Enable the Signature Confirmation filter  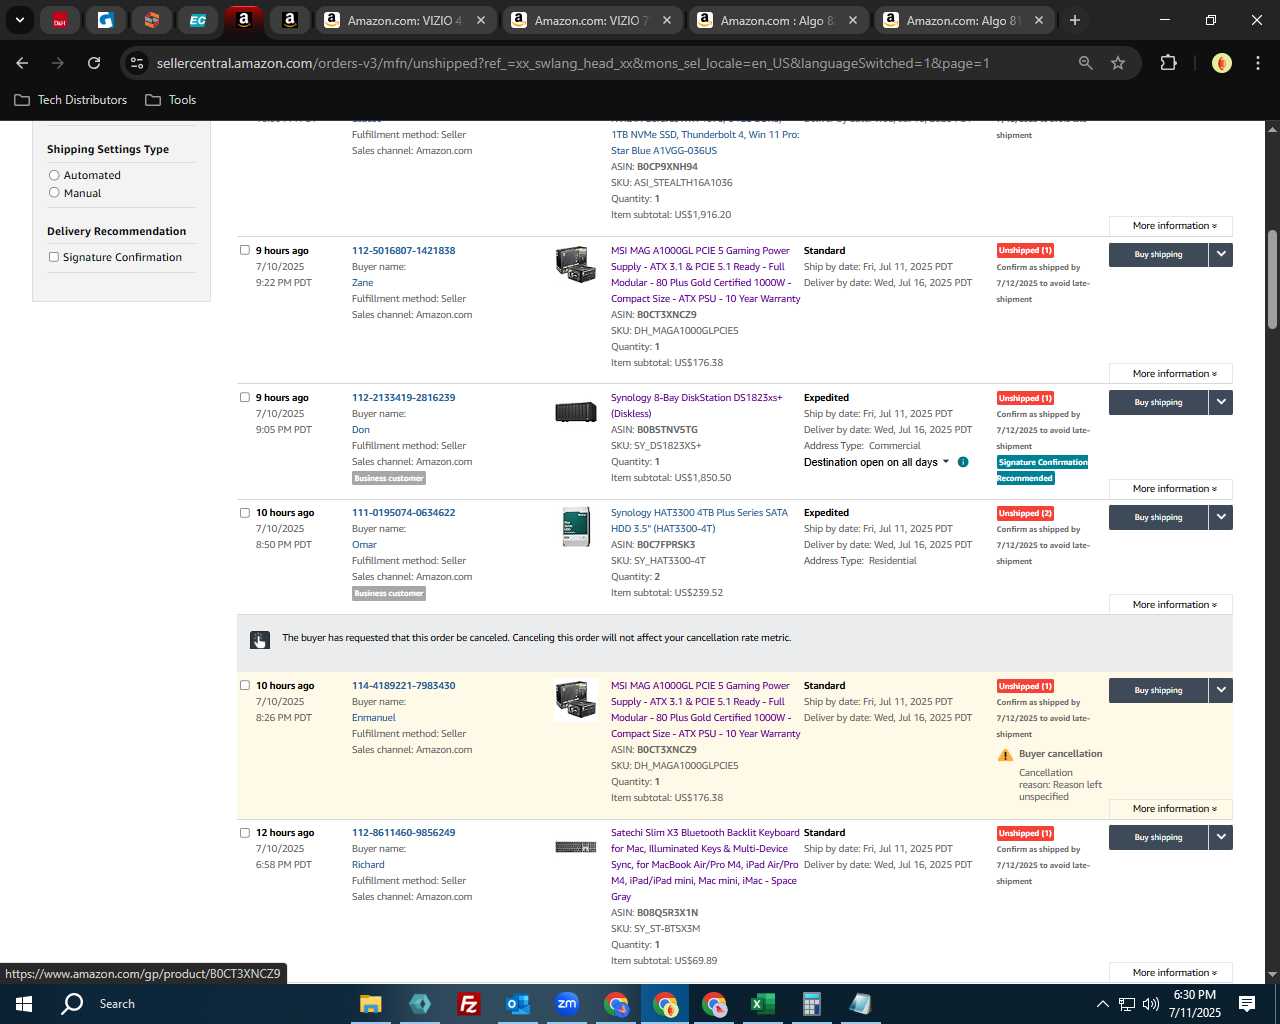point(54,257)
